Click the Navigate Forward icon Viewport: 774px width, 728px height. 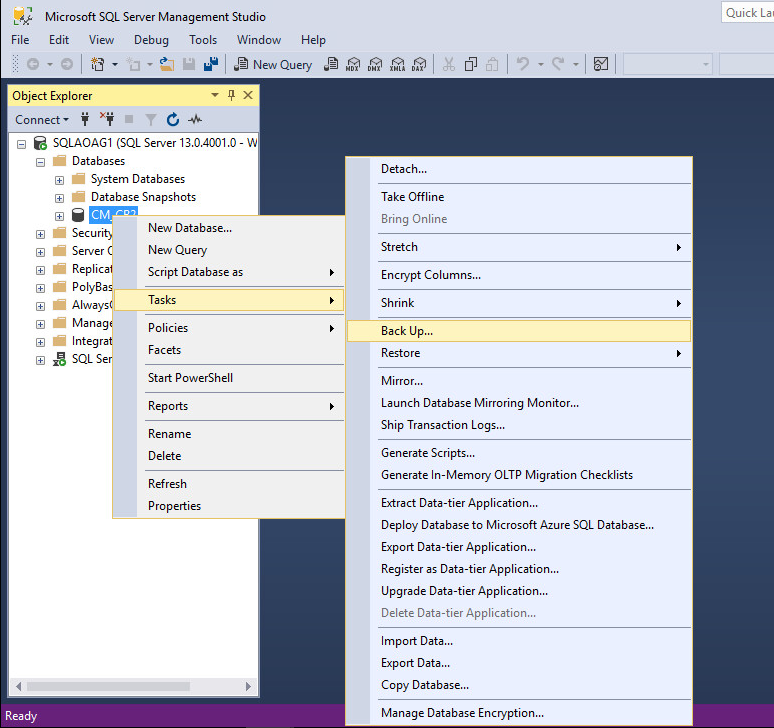(x=67, y=64)
